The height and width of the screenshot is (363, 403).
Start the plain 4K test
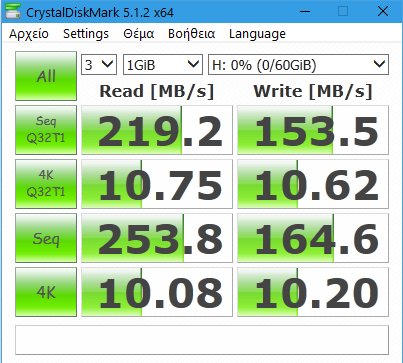[x=46, y=292]
